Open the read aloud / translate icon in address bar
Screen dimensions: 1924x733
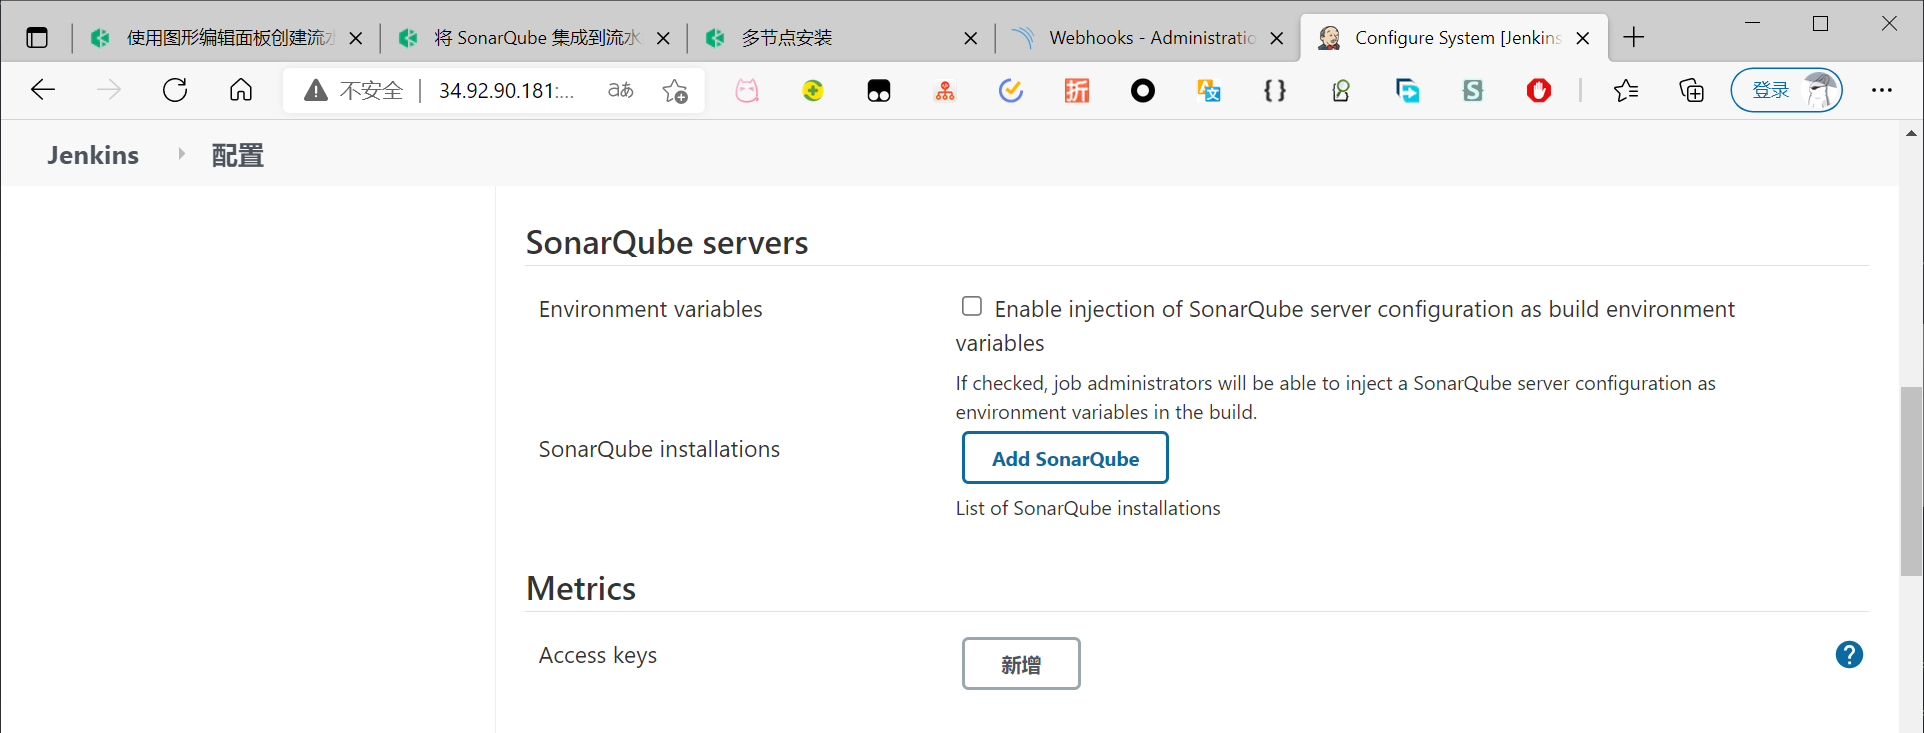coord(621,90)
